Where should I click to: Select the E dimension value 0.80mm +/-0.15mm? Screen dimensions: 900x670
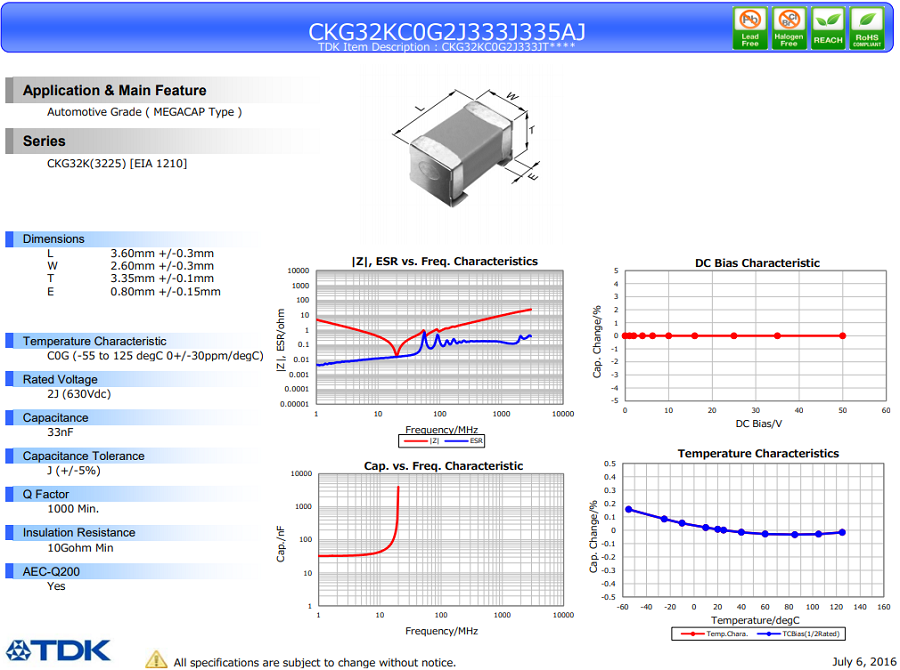pyautogui.click(x=166, y=292)
